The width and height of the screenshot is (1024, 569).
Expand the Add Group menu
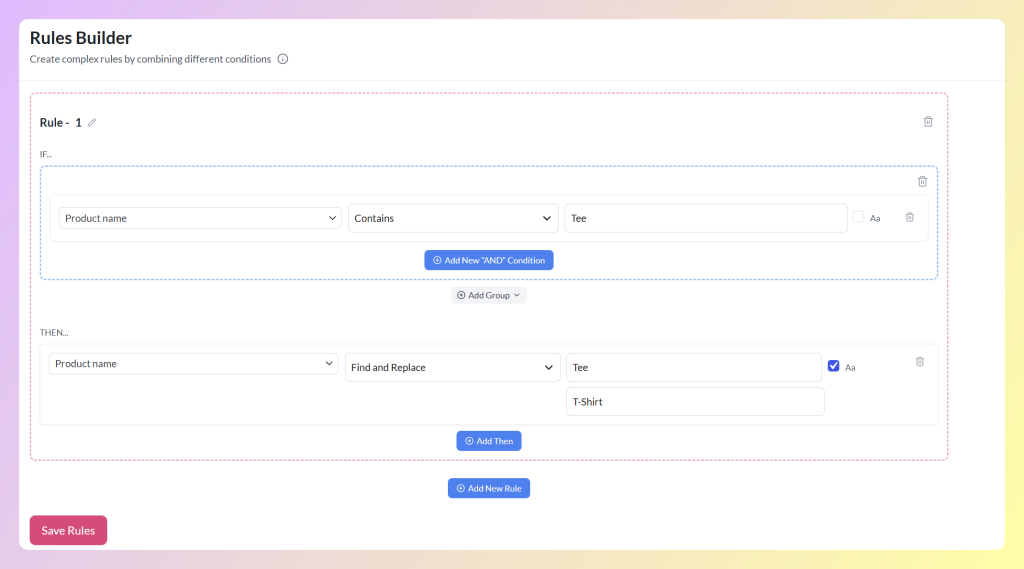coord(488,295)
